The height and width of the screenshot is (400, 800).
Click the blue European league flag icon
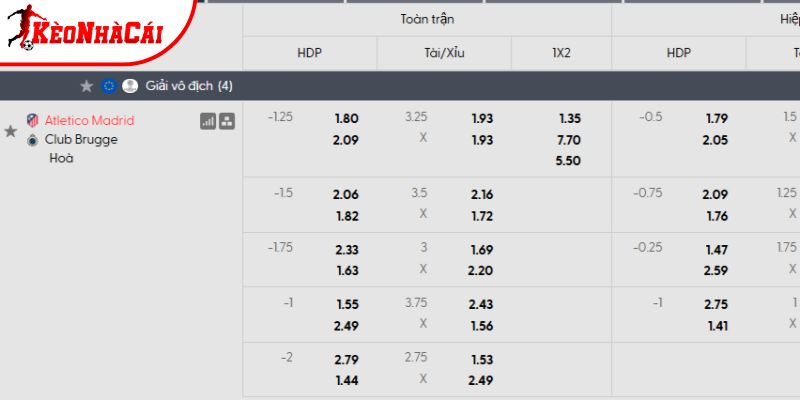tap(108, 86)
